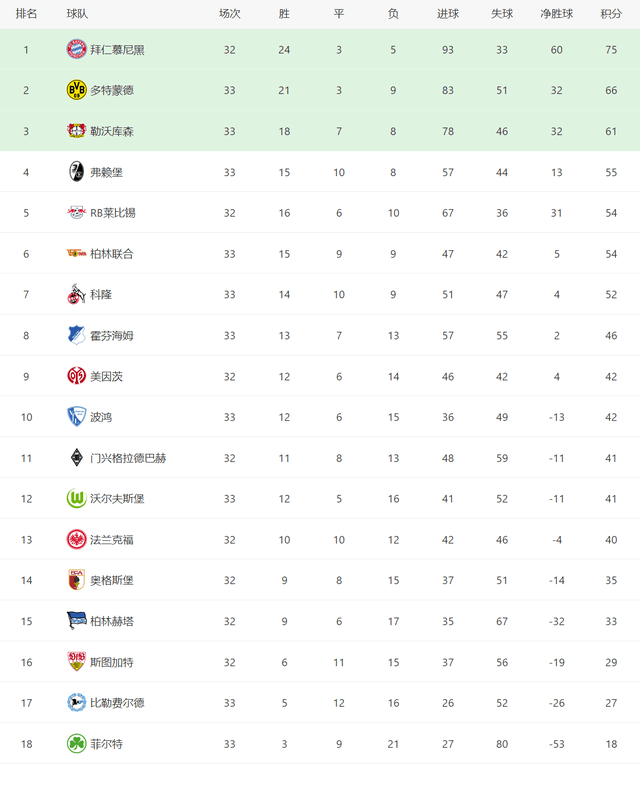Select the Freiburg club crest
Image resolution: width=640 pixels, height=811 pixels.
[x=76, y=172]
